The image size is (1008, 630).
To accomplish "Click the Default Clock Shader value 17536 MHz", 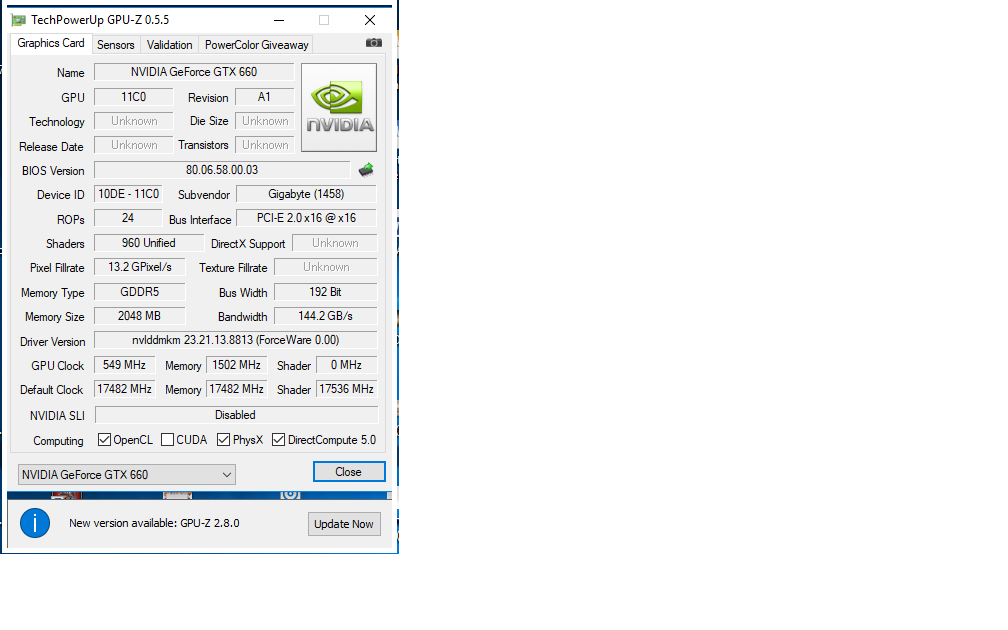I will pyautogui.click(x=346, y=389).
